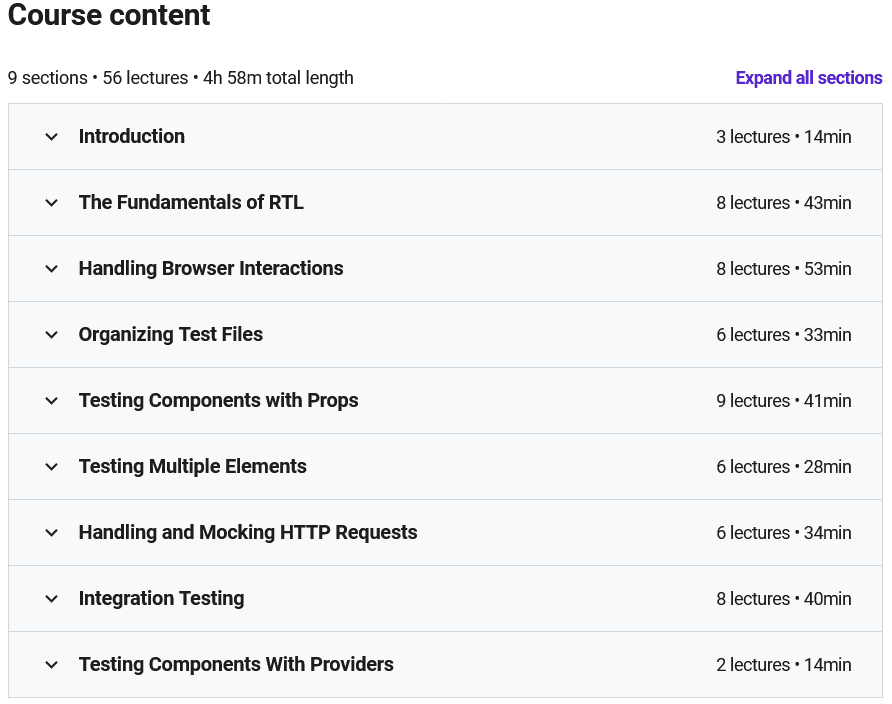Expand Handling Browser Interactions chevron
The image size is (892, 704).
51,269
